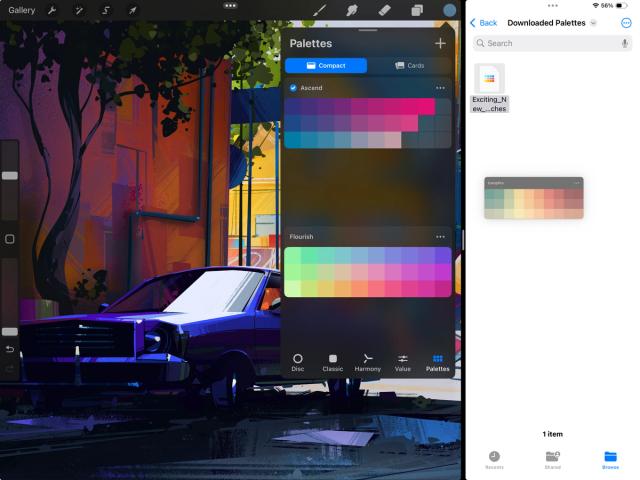Tap the Wi-Fi status icon
Image resolution: width=640 pixels, height=480 pixels.
(596, 6)
